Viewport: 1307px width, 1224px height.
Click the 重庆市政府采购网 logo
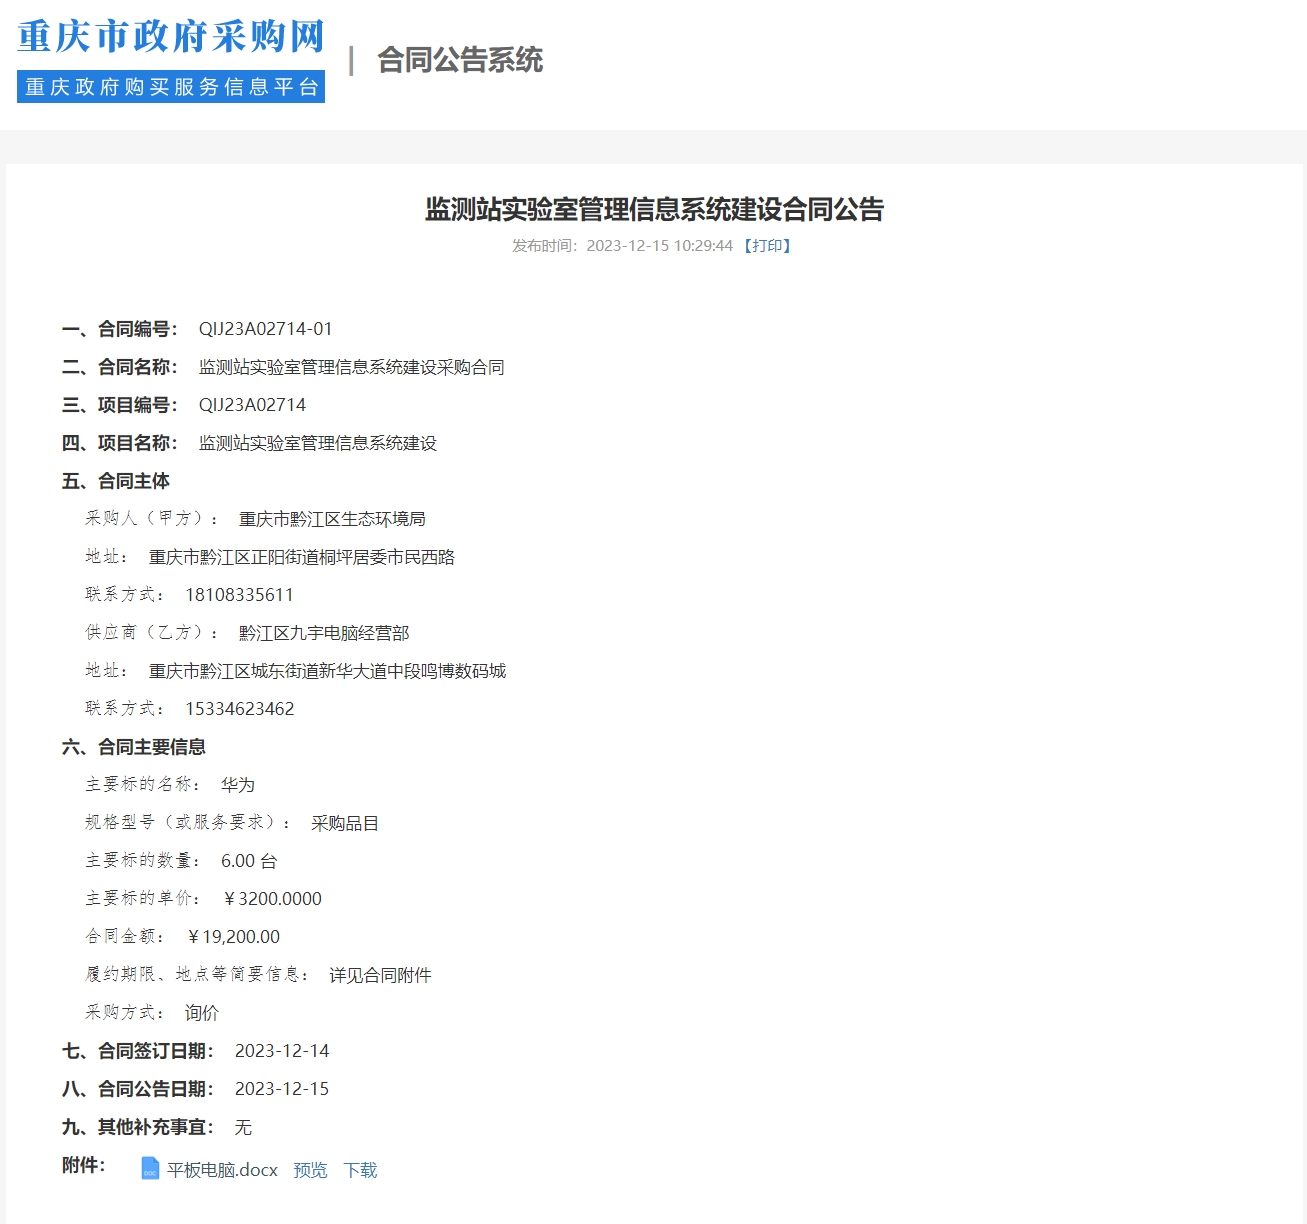[171, 37]
